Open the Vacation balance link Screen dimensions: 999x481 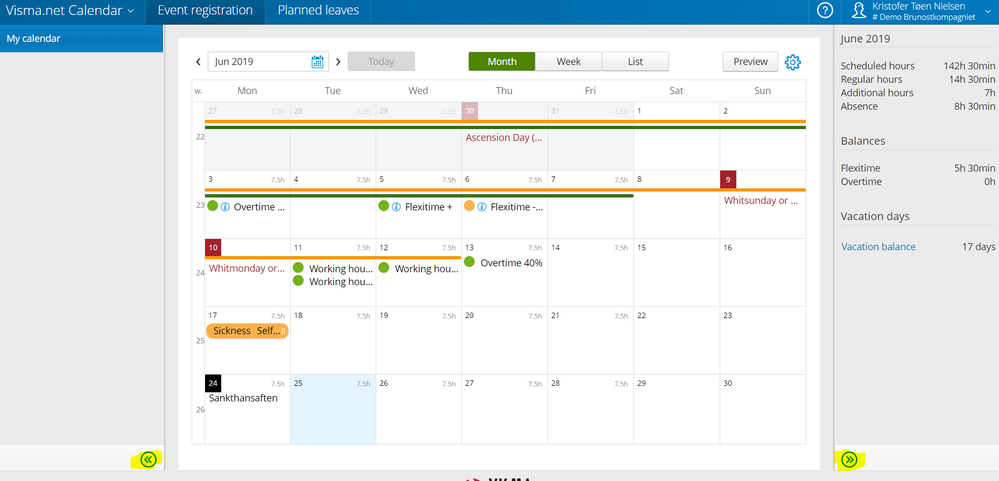pos(878,247)
